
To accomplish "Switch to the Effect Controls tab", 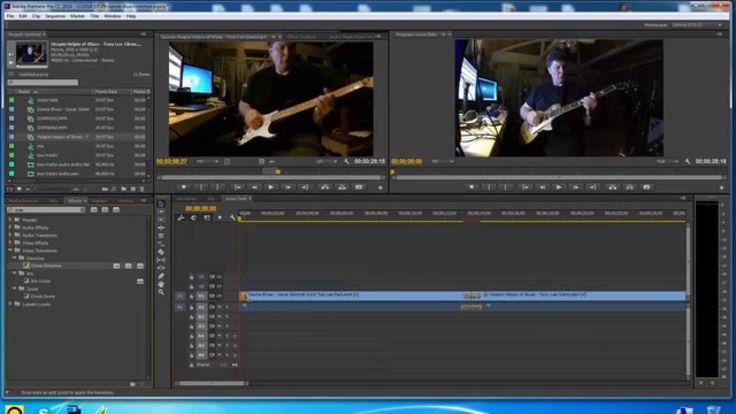I will [302, 36].
